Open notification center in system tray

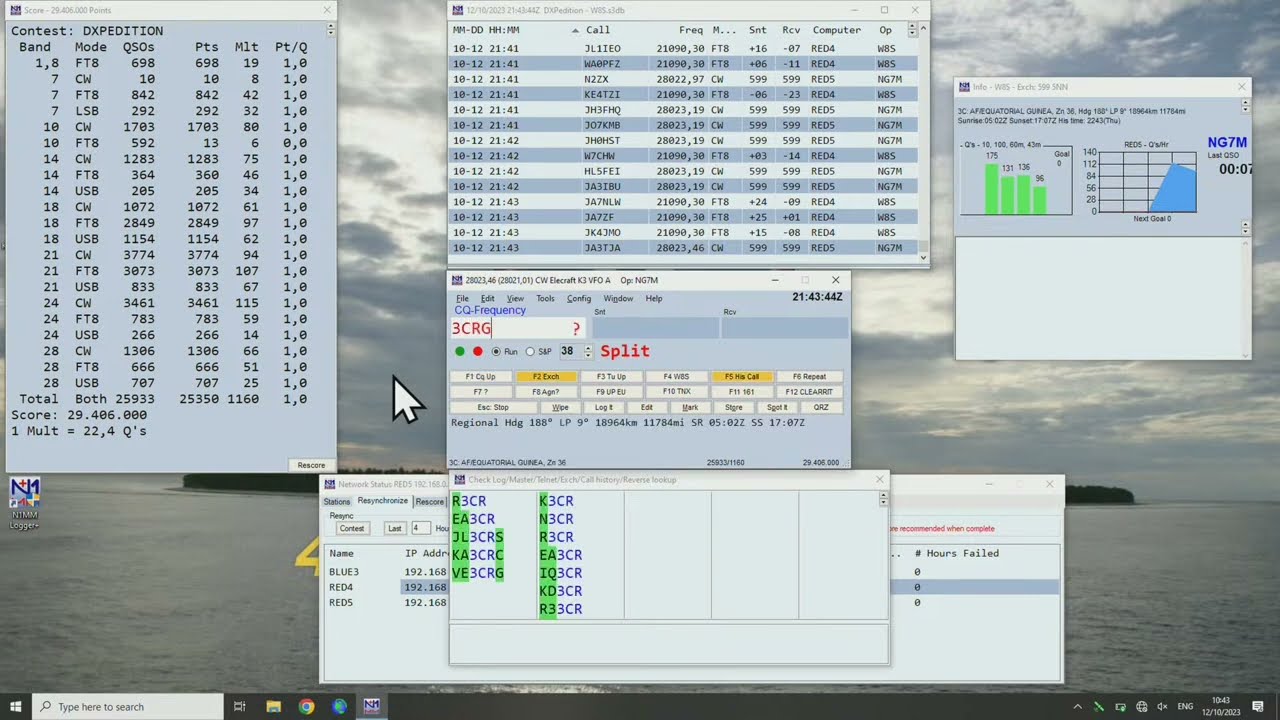pyautogui.click(x=1258, y=706)
